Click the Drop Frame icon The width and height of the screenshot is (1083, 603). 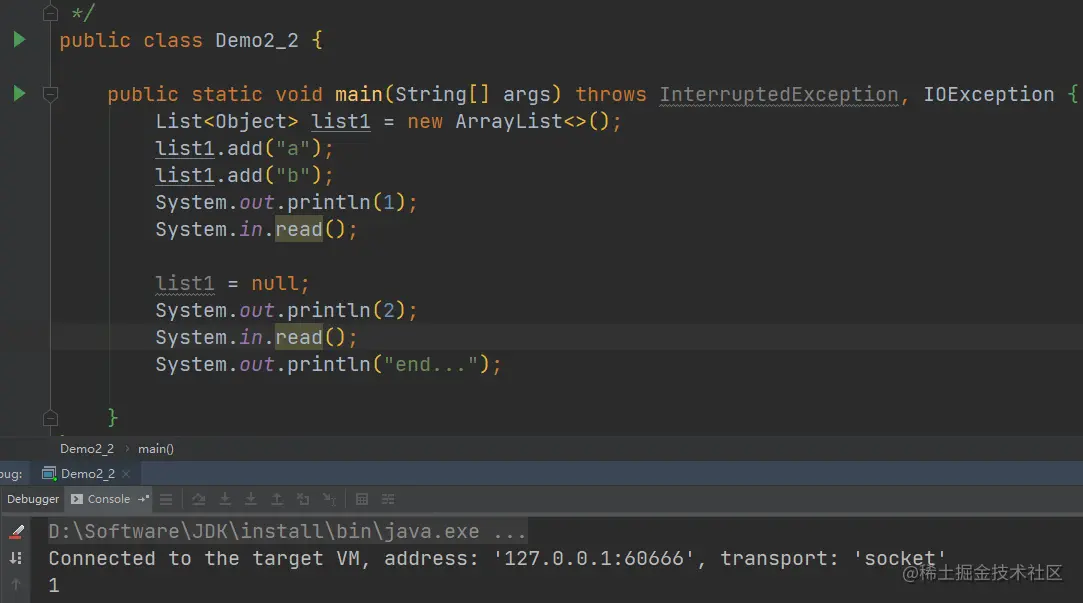click(303, 499)
